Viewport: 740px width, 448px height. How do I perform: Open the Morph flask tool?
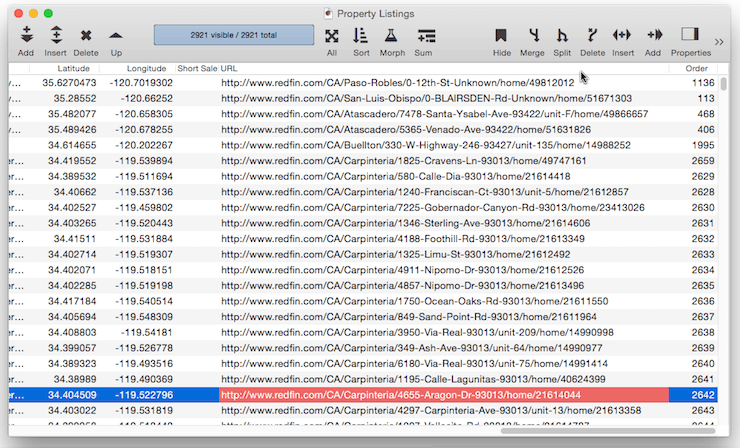point(391,35)
